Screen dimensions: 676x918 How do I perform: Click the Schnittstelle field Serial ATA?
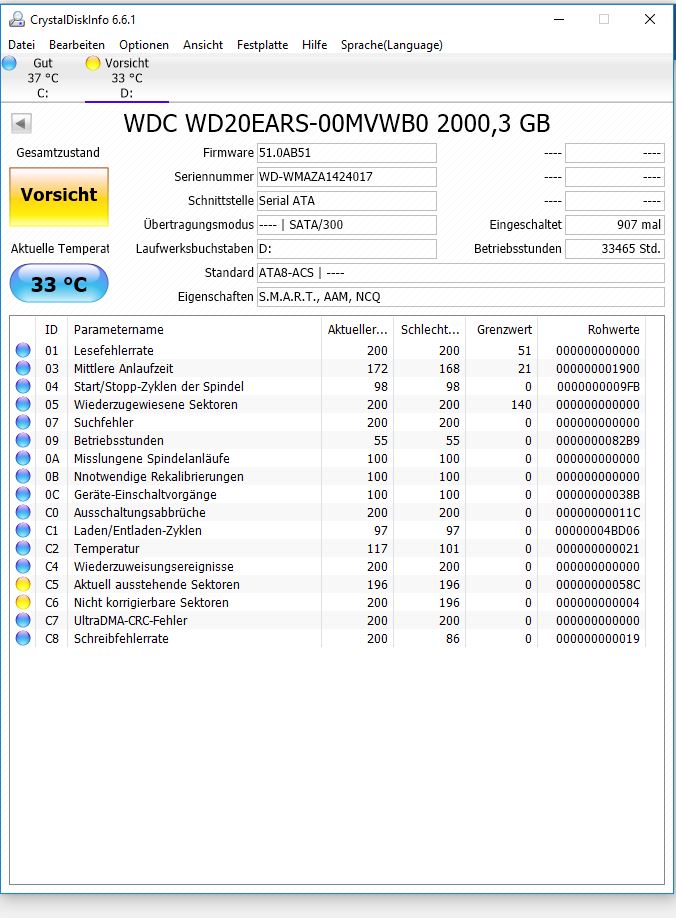pyautogui.click(x=346, y=201)
